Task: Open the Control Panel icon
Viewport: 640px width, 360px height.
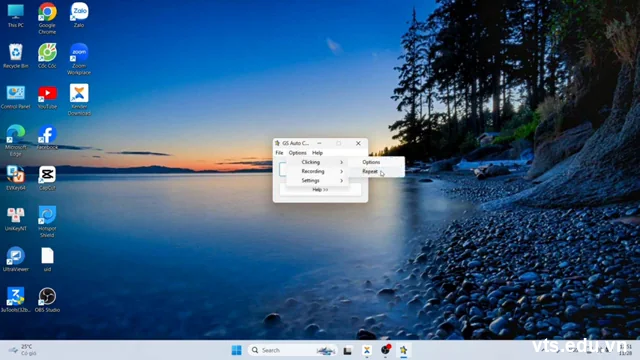Action: click(16, 97)
